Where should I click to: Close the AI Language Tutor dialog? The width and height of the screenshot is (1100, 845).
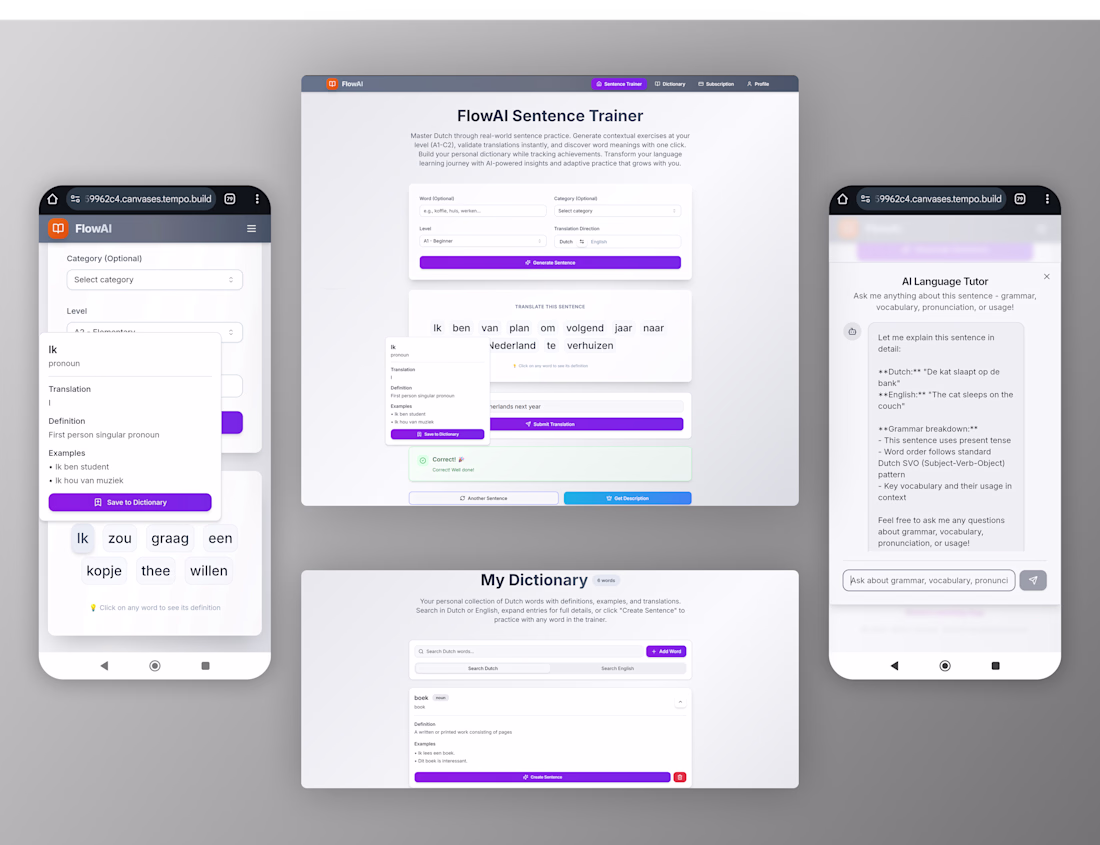pyautogui.click(x=1047, y=276)
